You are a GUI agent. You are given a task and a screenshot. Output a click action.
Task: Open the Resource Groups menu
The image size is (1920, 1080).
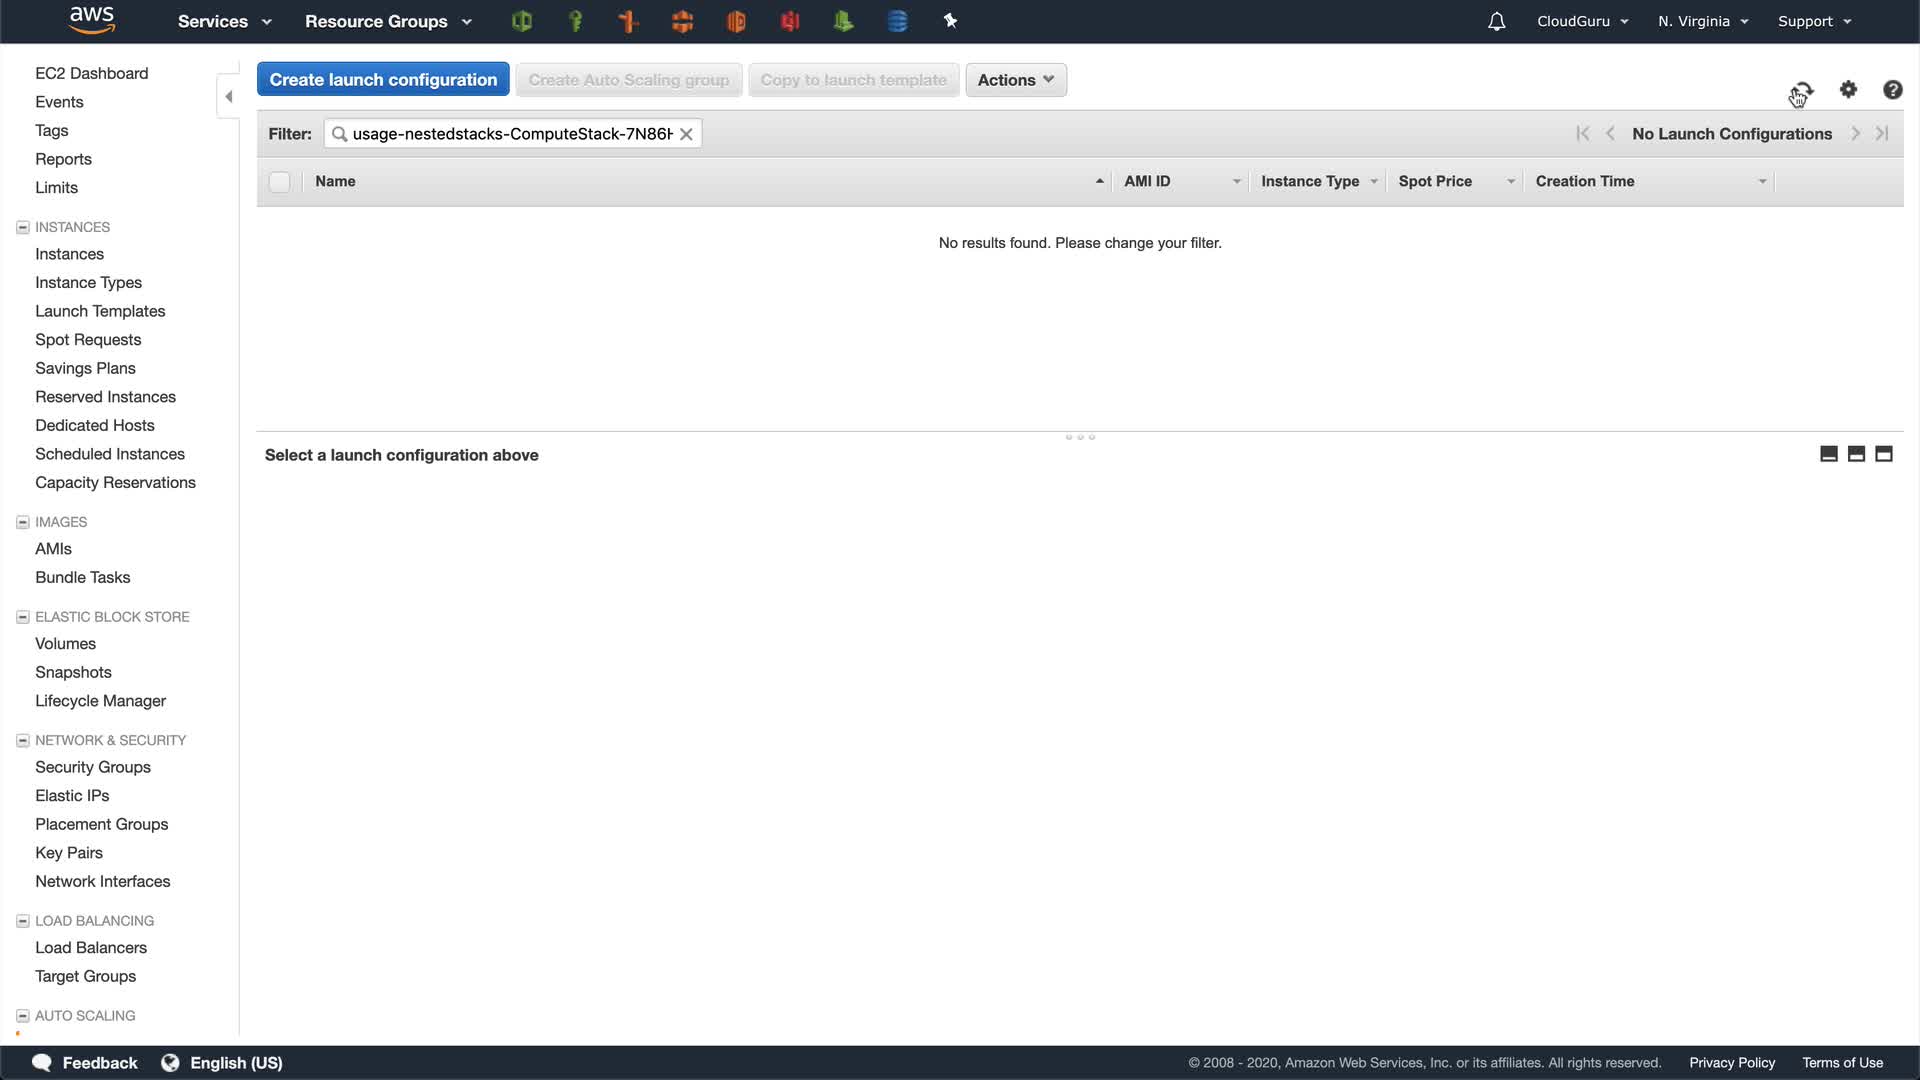tap(388, 21)
